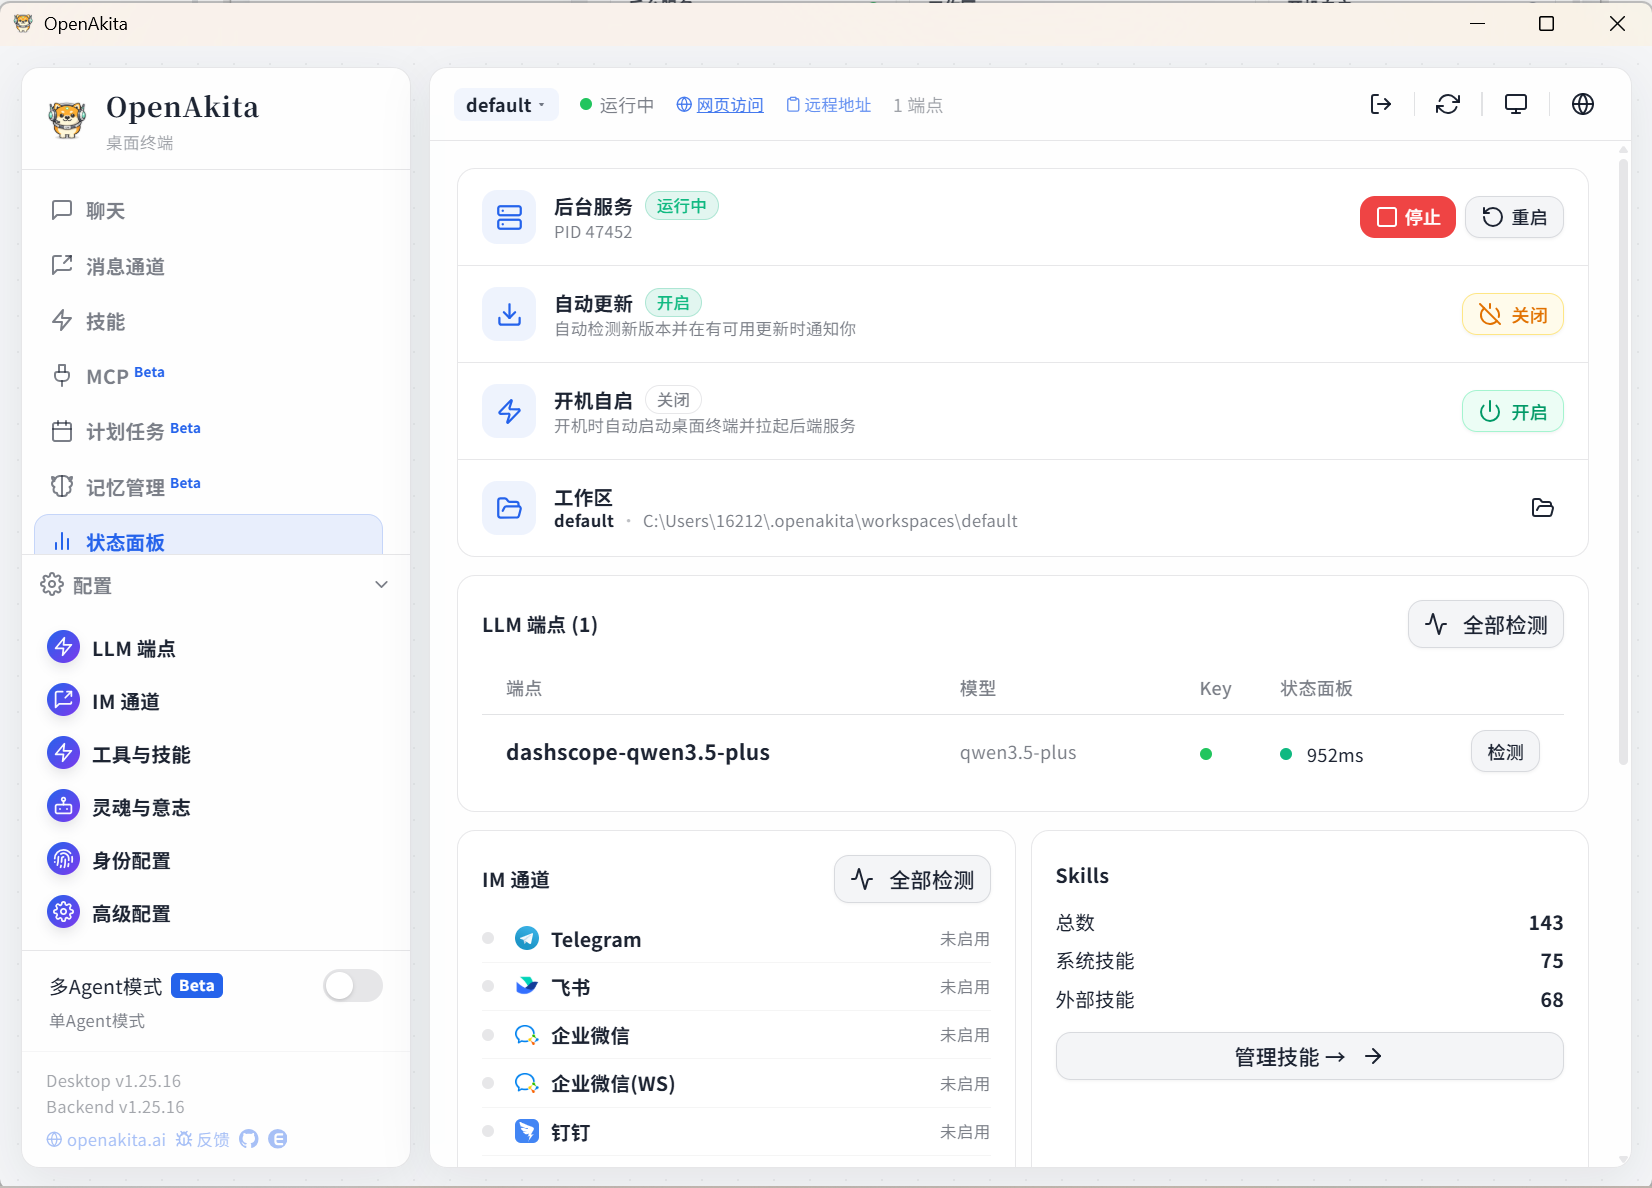Click the OpenAkita dog logo in the sidebar
Image resolution: width=1652 pixels, height=1188 pixels.
67,120
